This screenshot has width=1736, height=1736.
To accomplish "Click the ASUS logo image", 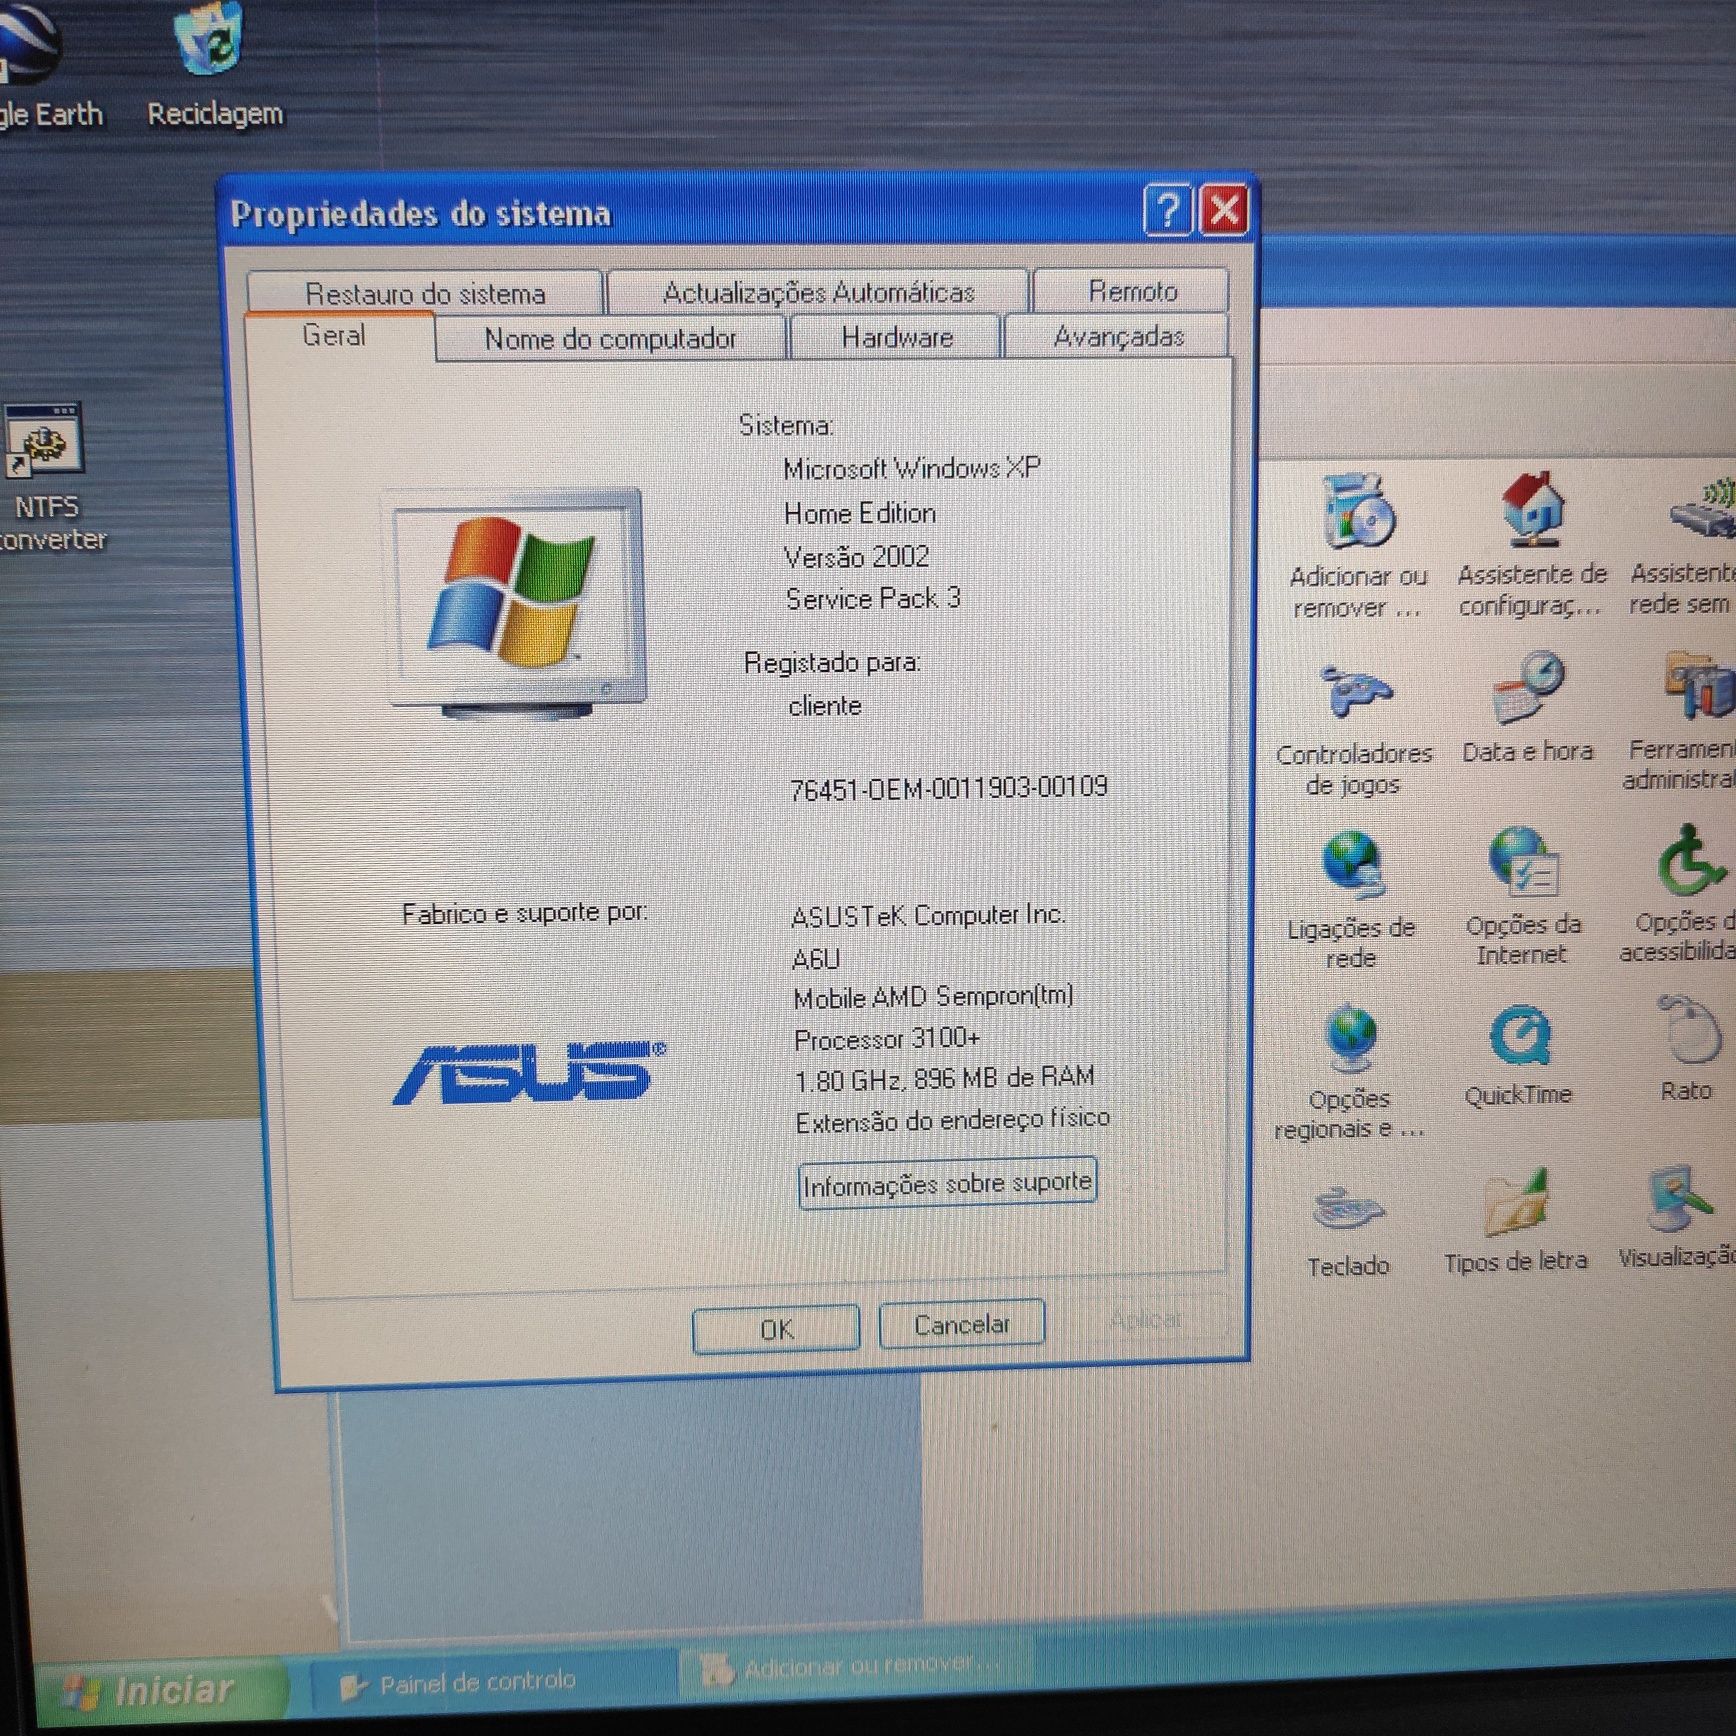I will click(530, 1072).
